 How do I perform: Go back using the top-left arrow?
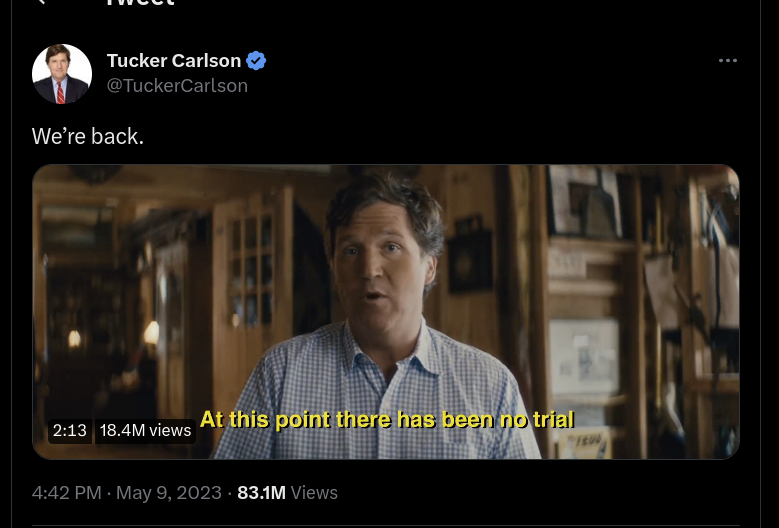click(42, 2)
